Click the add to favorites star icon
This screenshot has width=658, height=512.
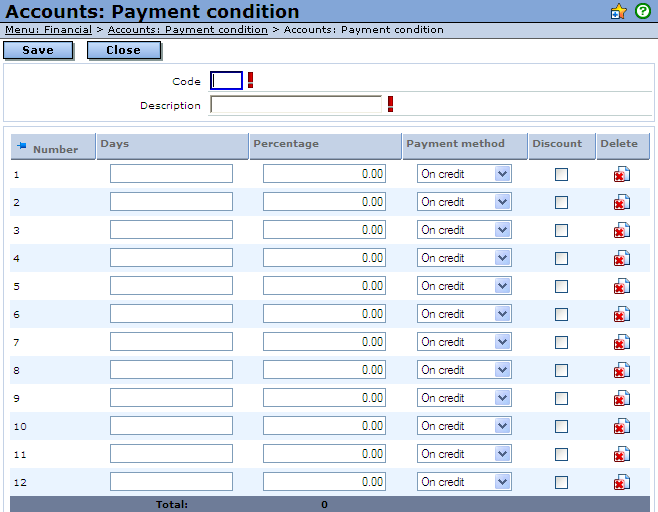[619, 12]
